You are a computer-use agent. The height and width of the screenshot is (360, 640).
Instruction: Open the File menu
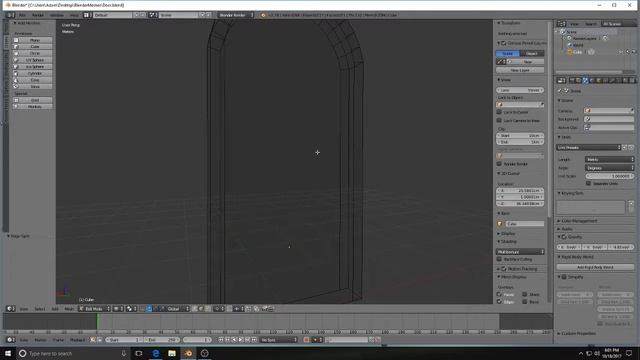(x=22, y=15)
